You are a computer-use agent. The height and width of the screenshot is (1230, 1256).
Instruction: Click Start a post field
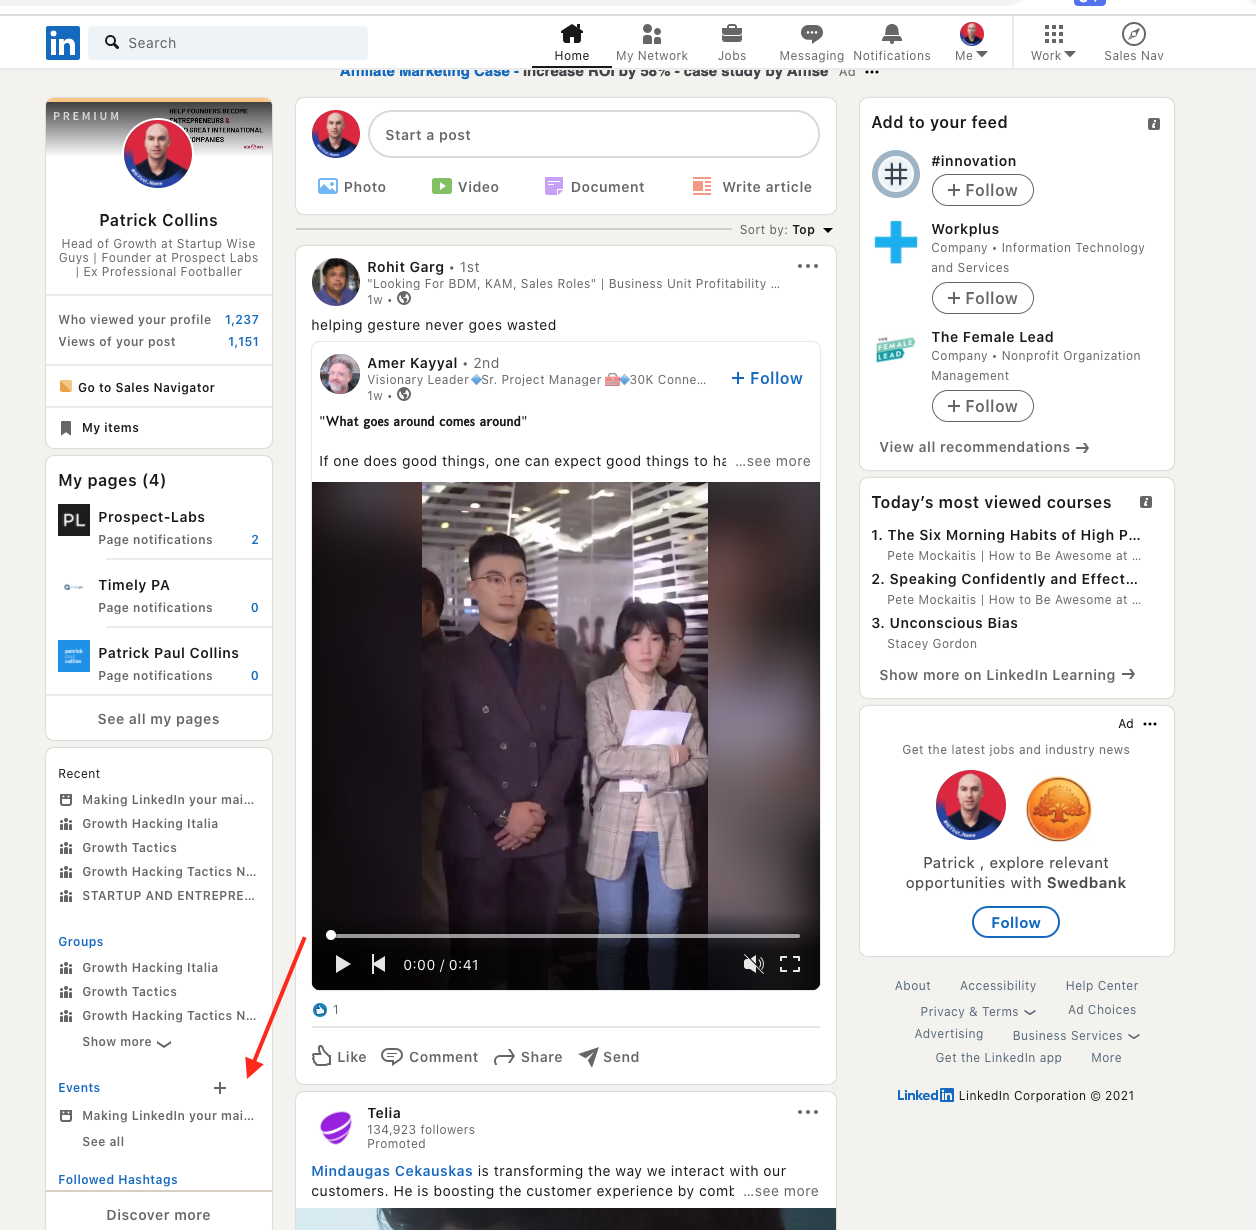click(594, 134)
